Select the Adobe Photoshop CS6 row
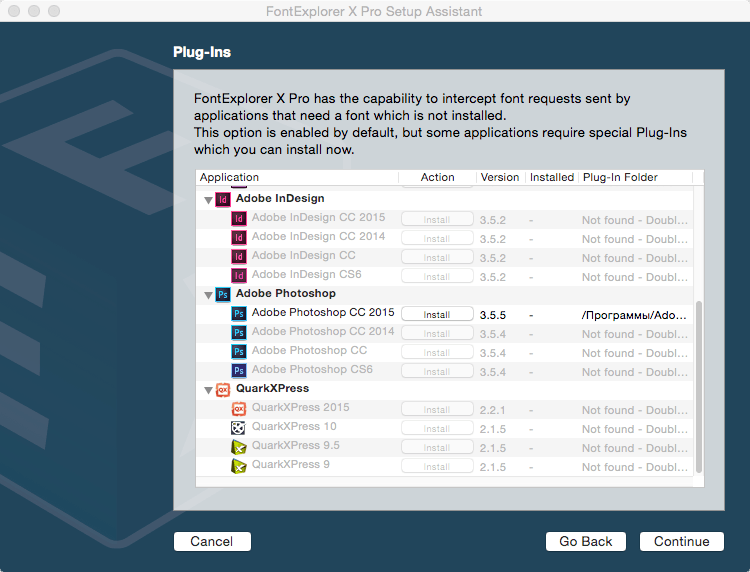Image resolution: width=750 pixels, height=572 pixels. click(x=444, y=371)
